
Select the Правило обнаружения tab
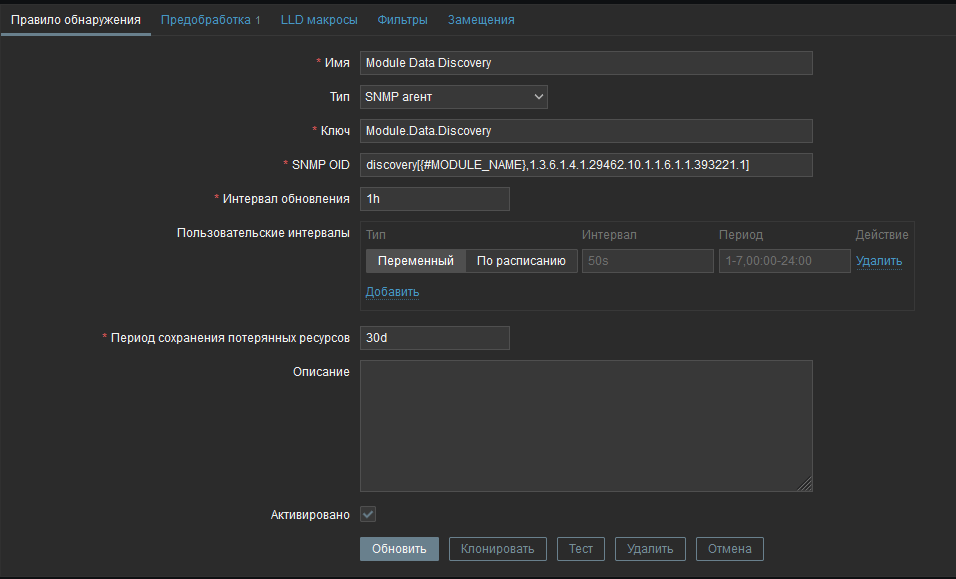(75, 20)
